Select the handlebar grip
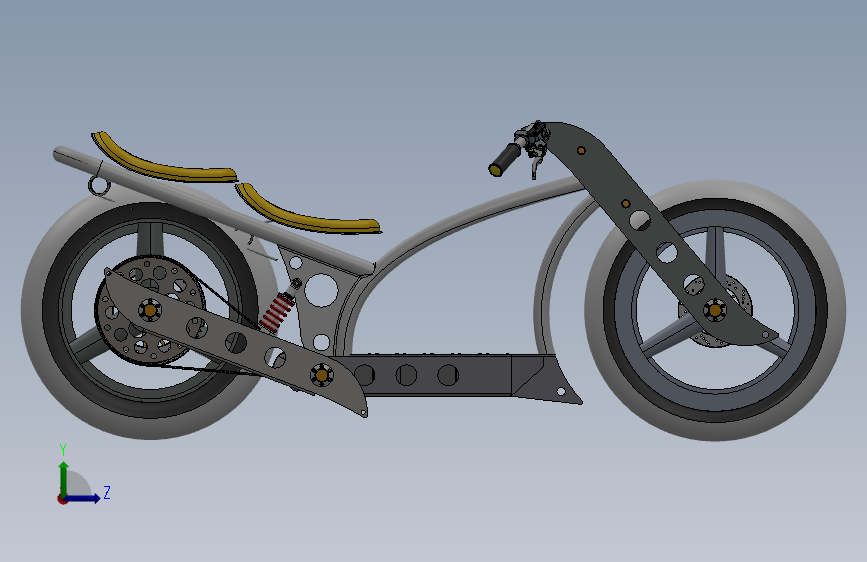867x562 pixels. coord(504,160)
